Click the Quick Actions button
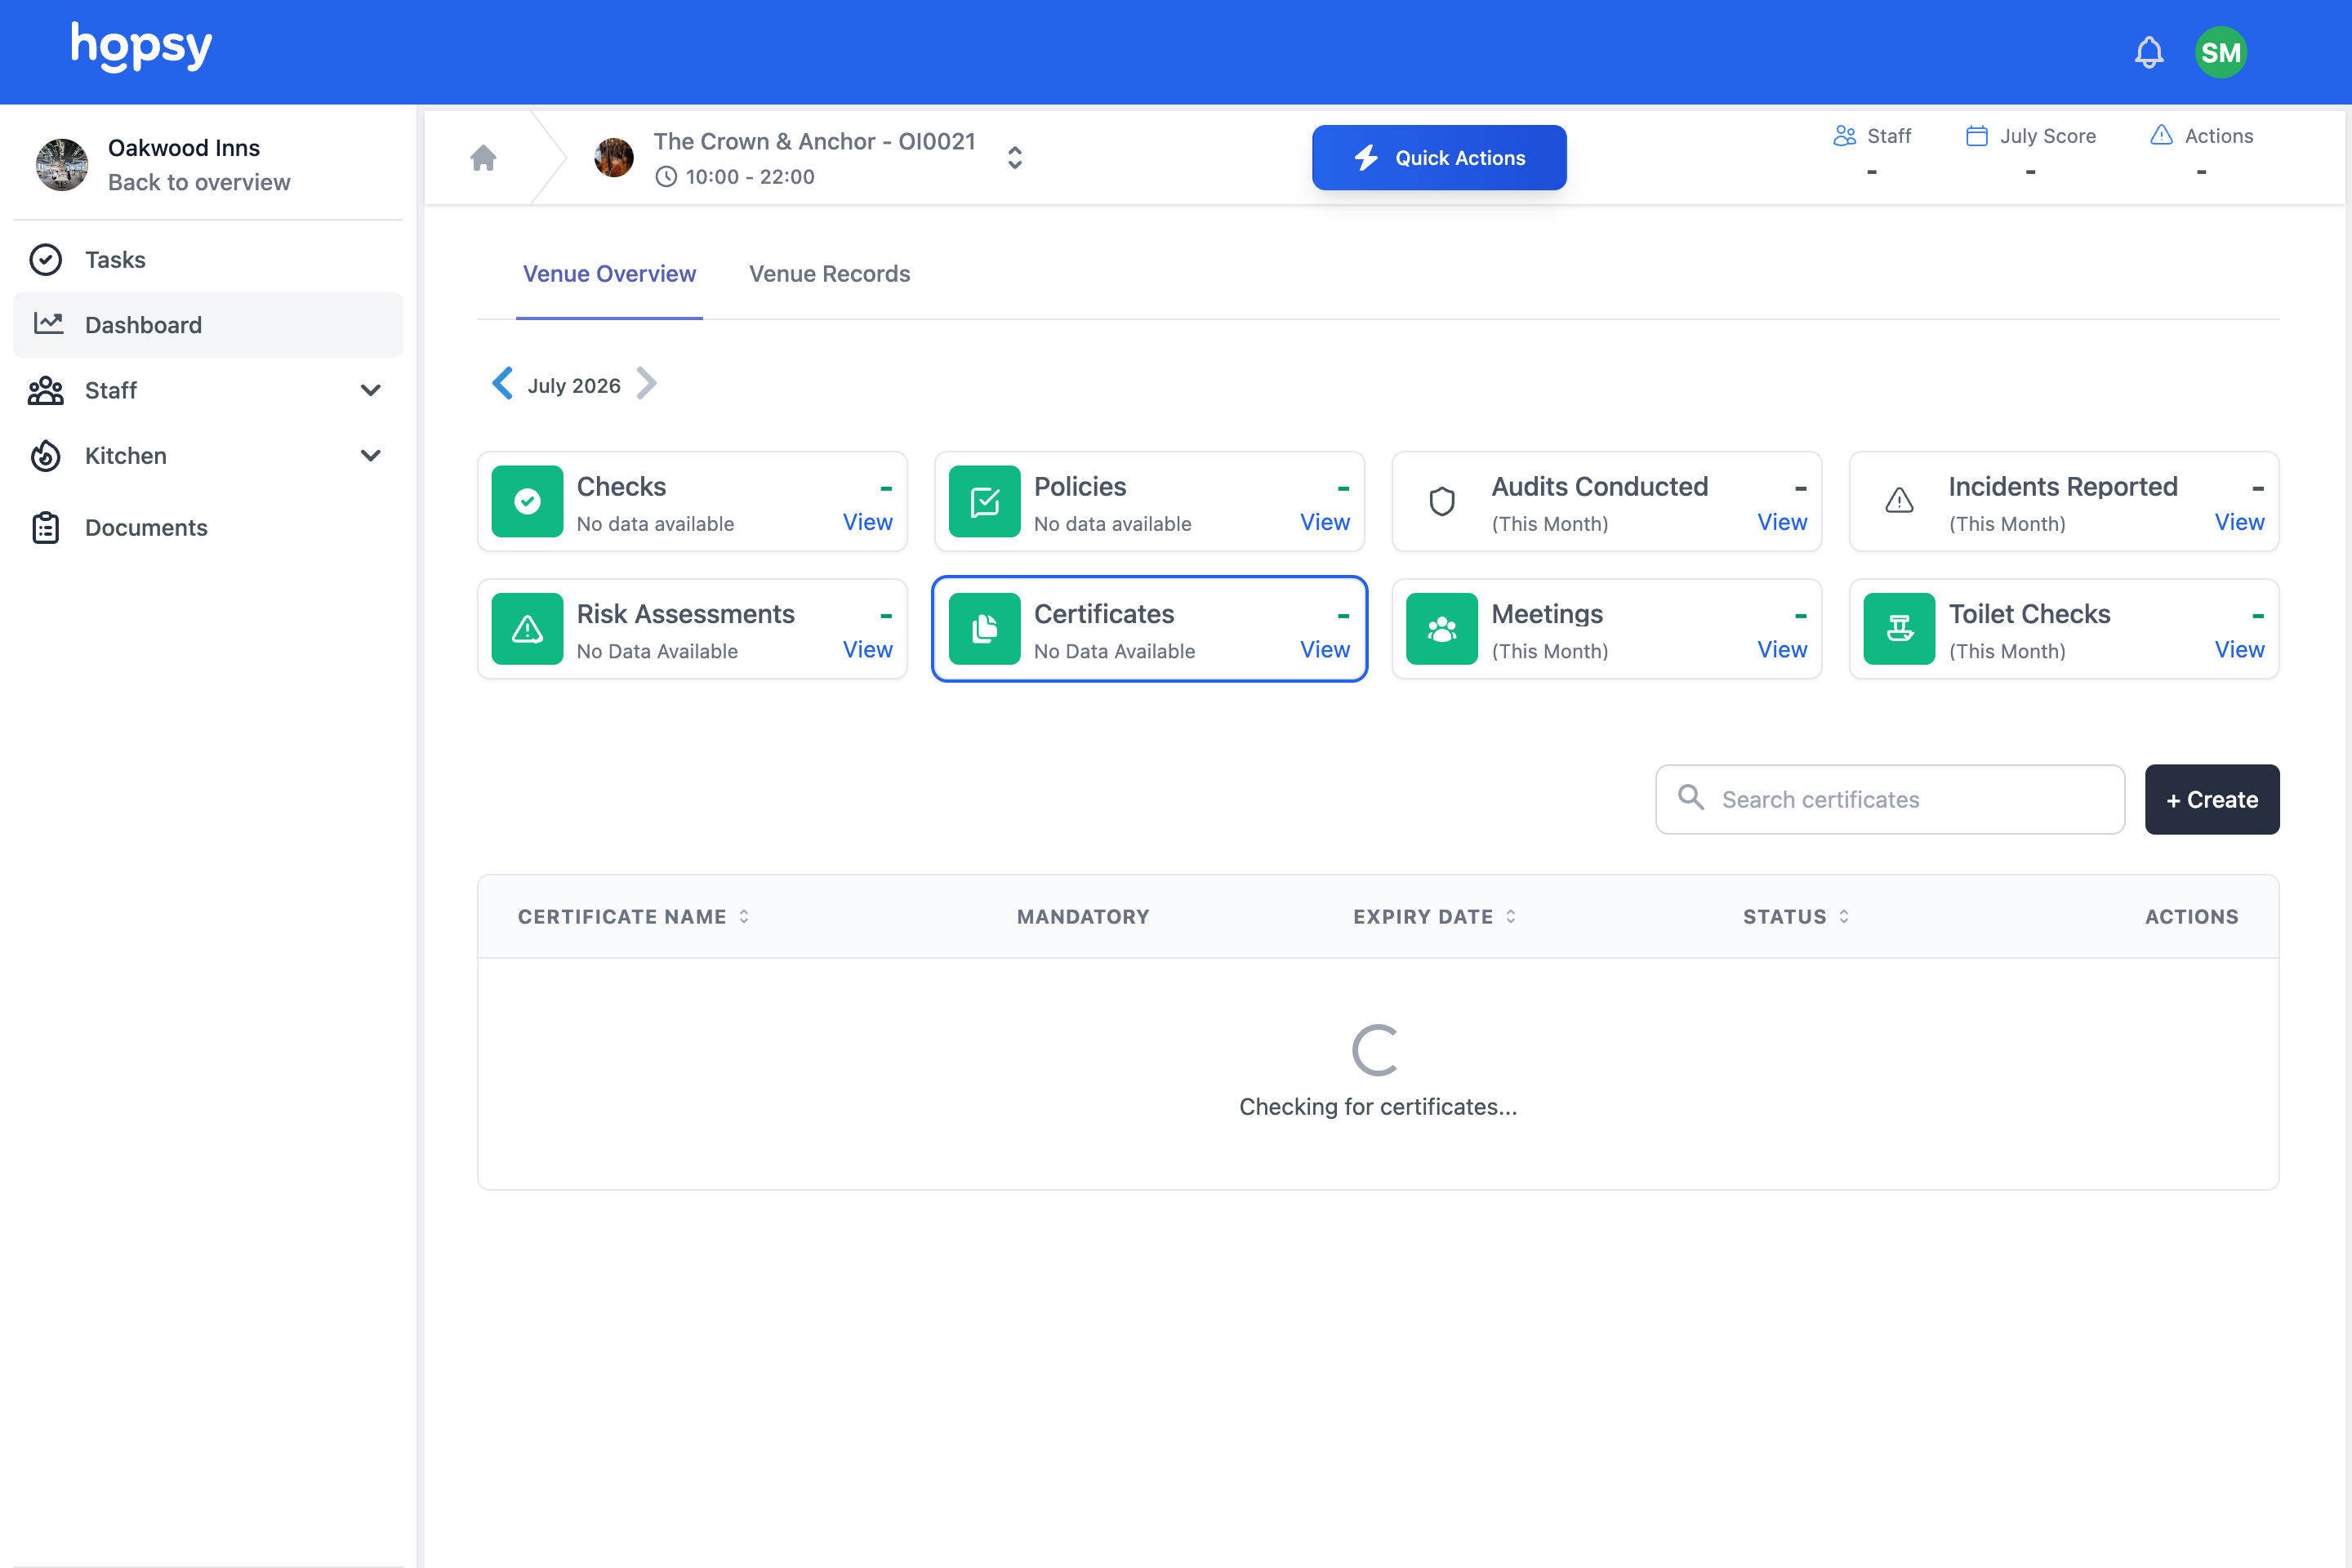2352x1568 pixels. (1439, 158)
